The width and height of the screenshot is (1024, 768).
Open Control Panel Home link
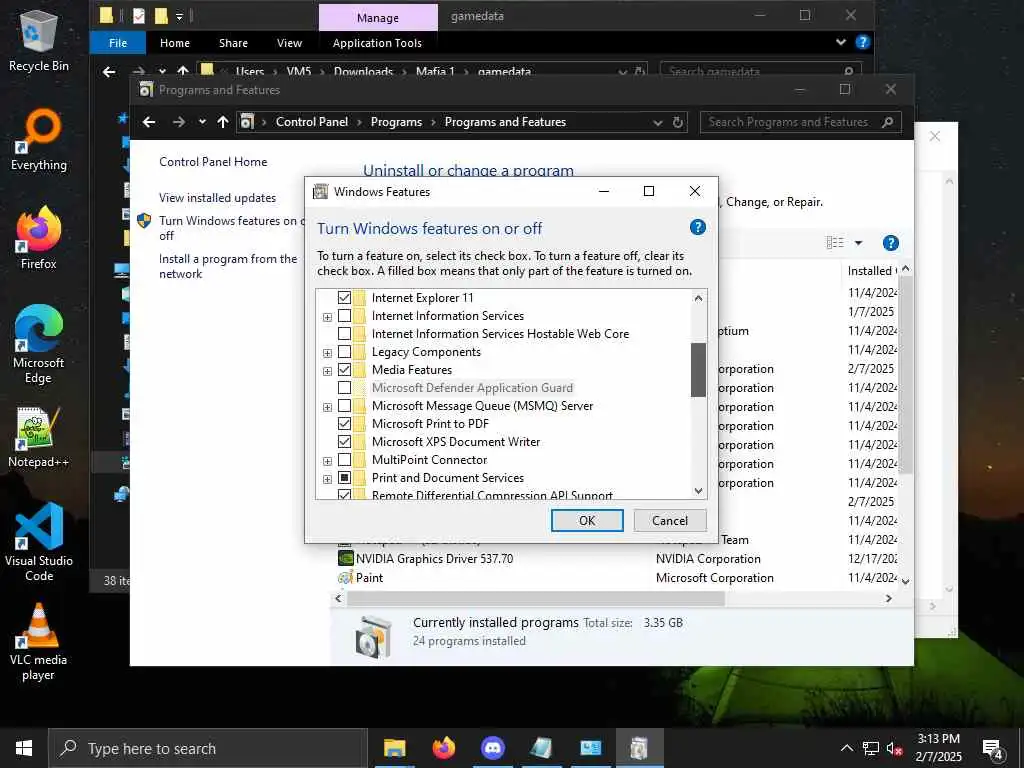pyautogui.click(x=213, y=162)
